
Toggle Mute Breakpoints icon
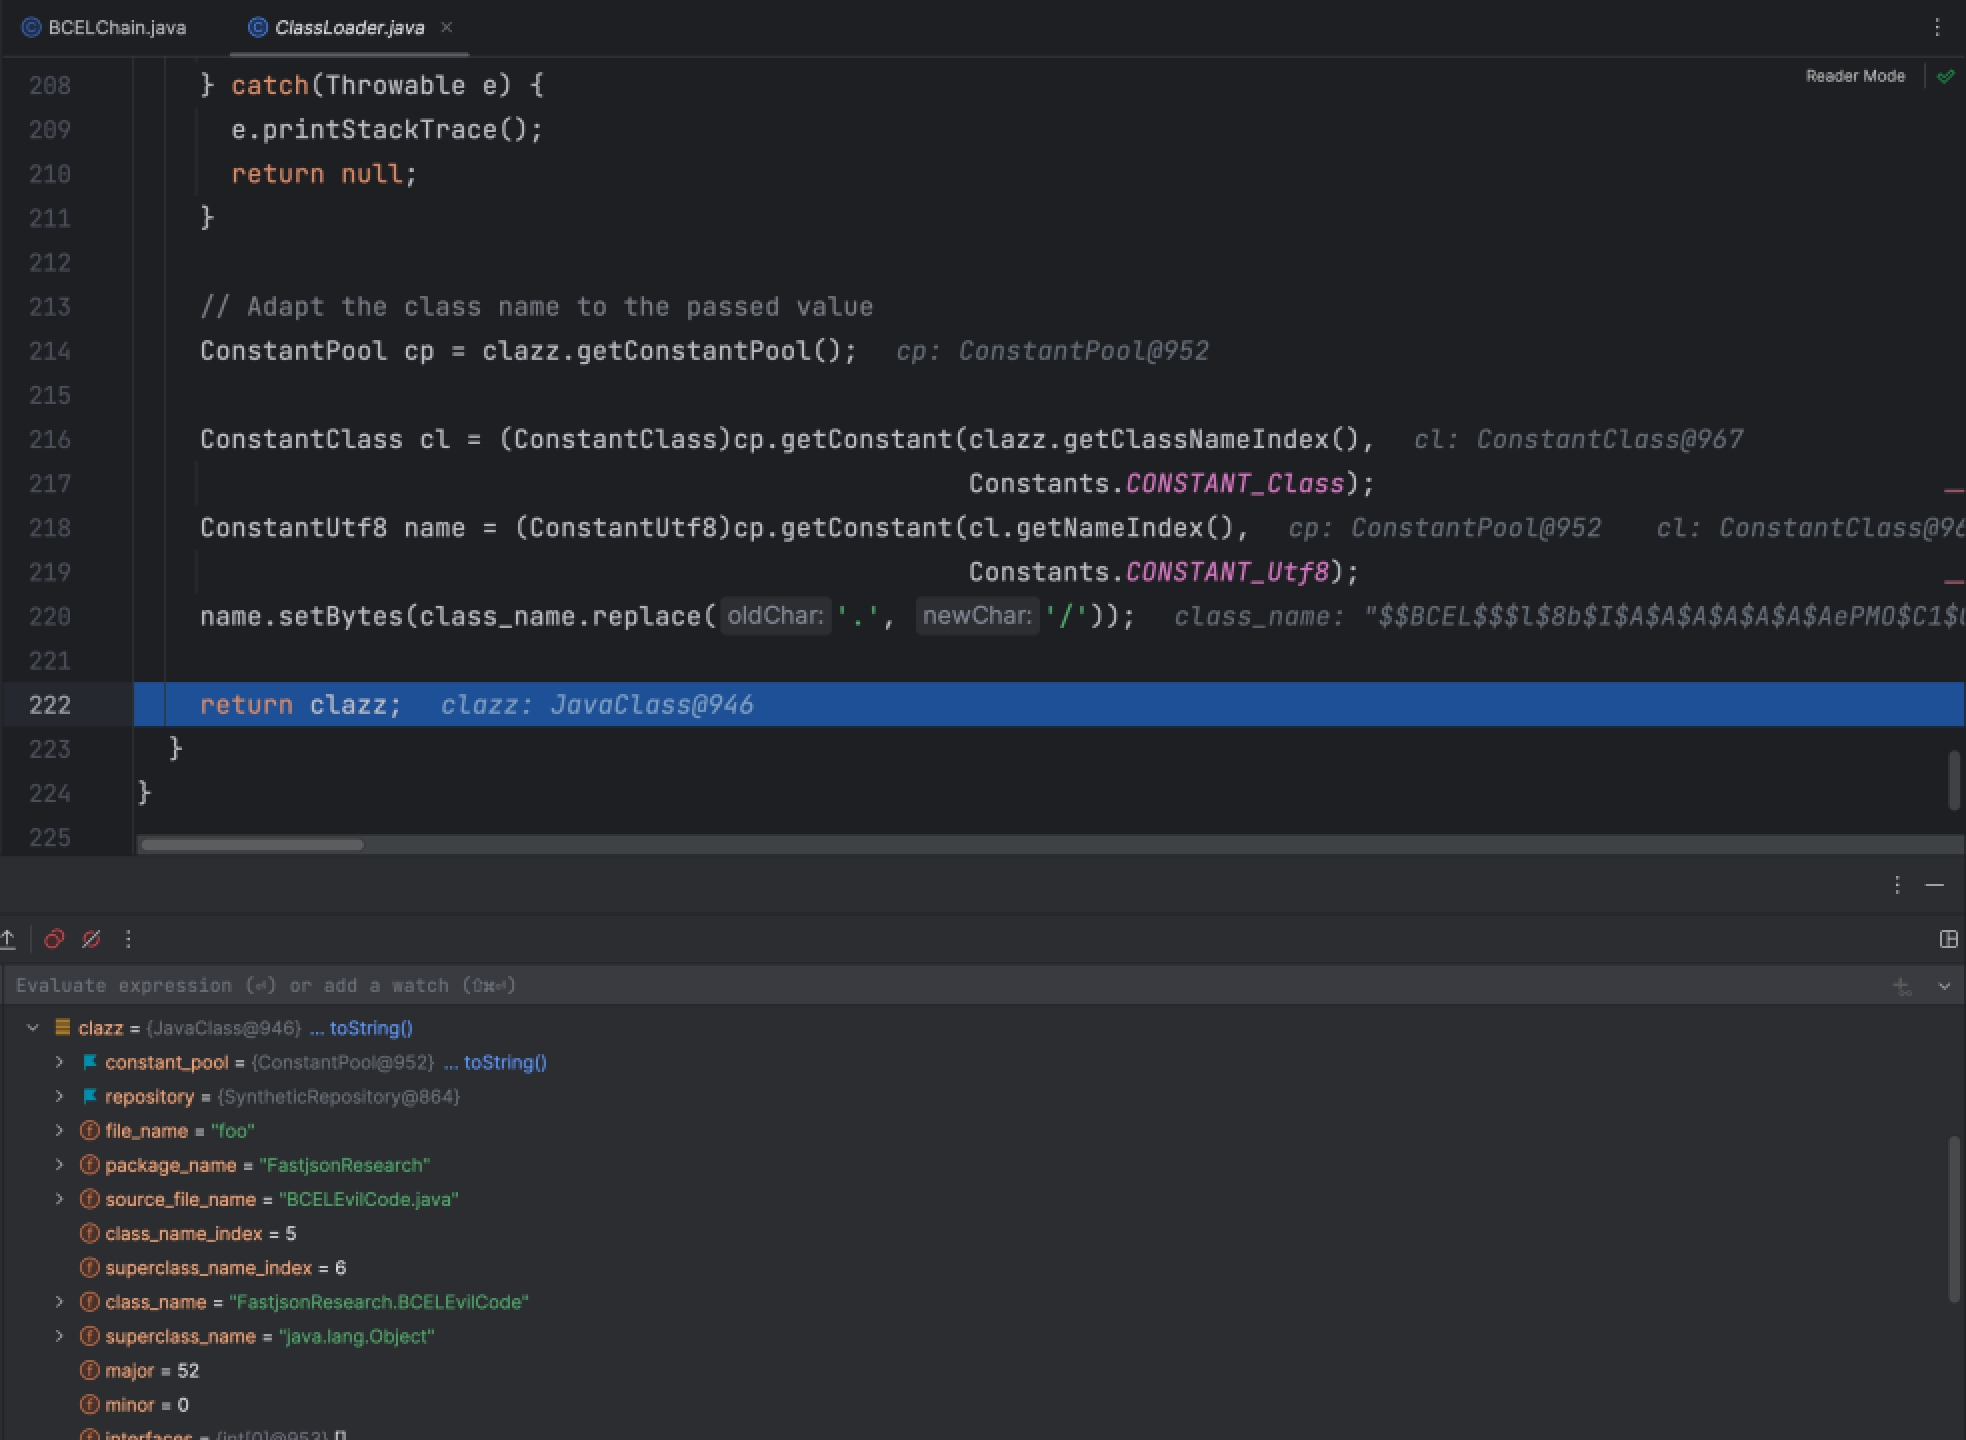[91, 939]
